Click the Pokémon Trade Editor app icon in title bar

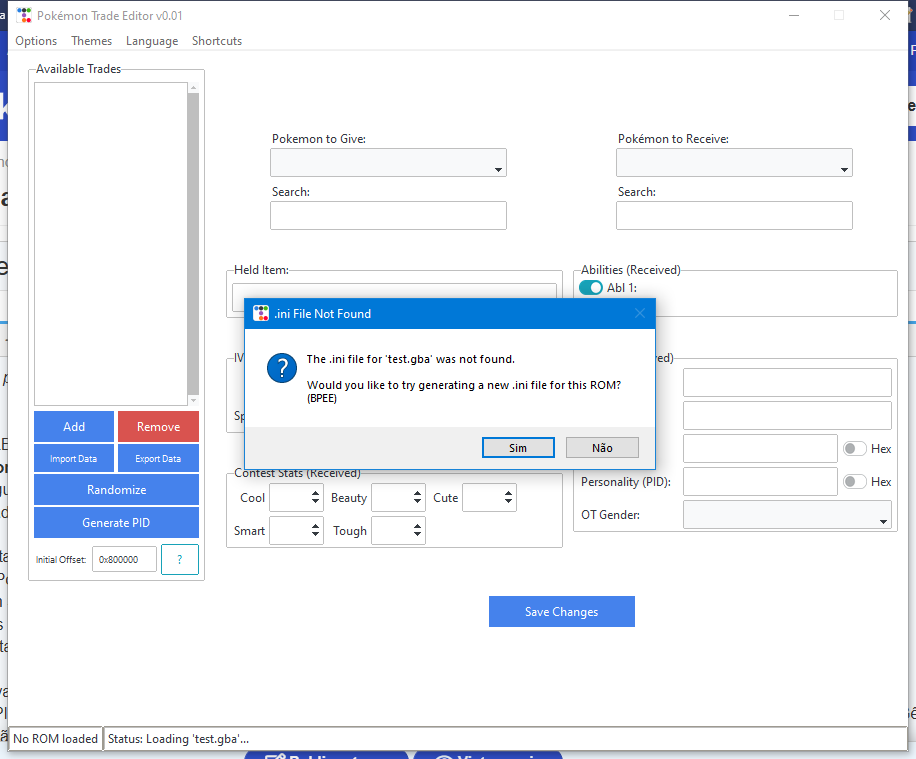(x=24, y=16)
